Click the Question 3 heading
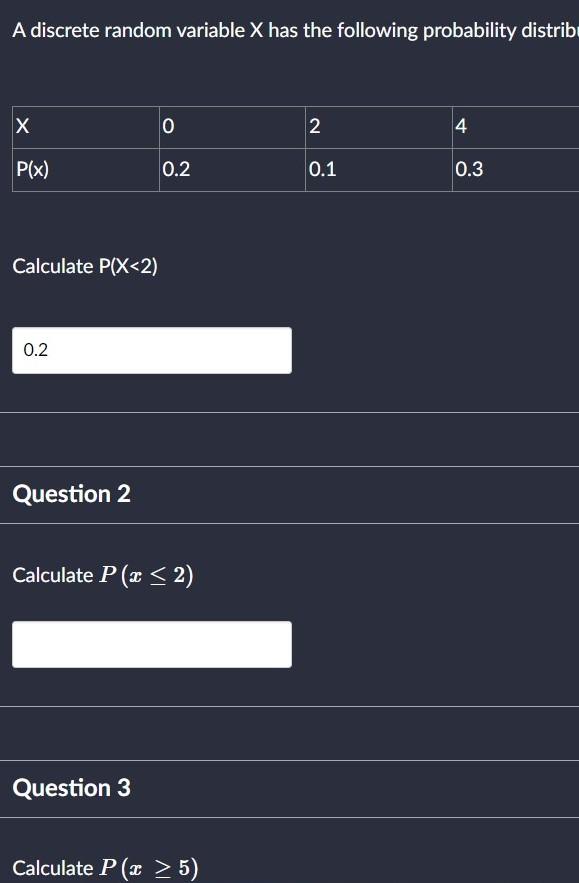The height and width of the screenshot is (883, 579). (x=70, y=788)
